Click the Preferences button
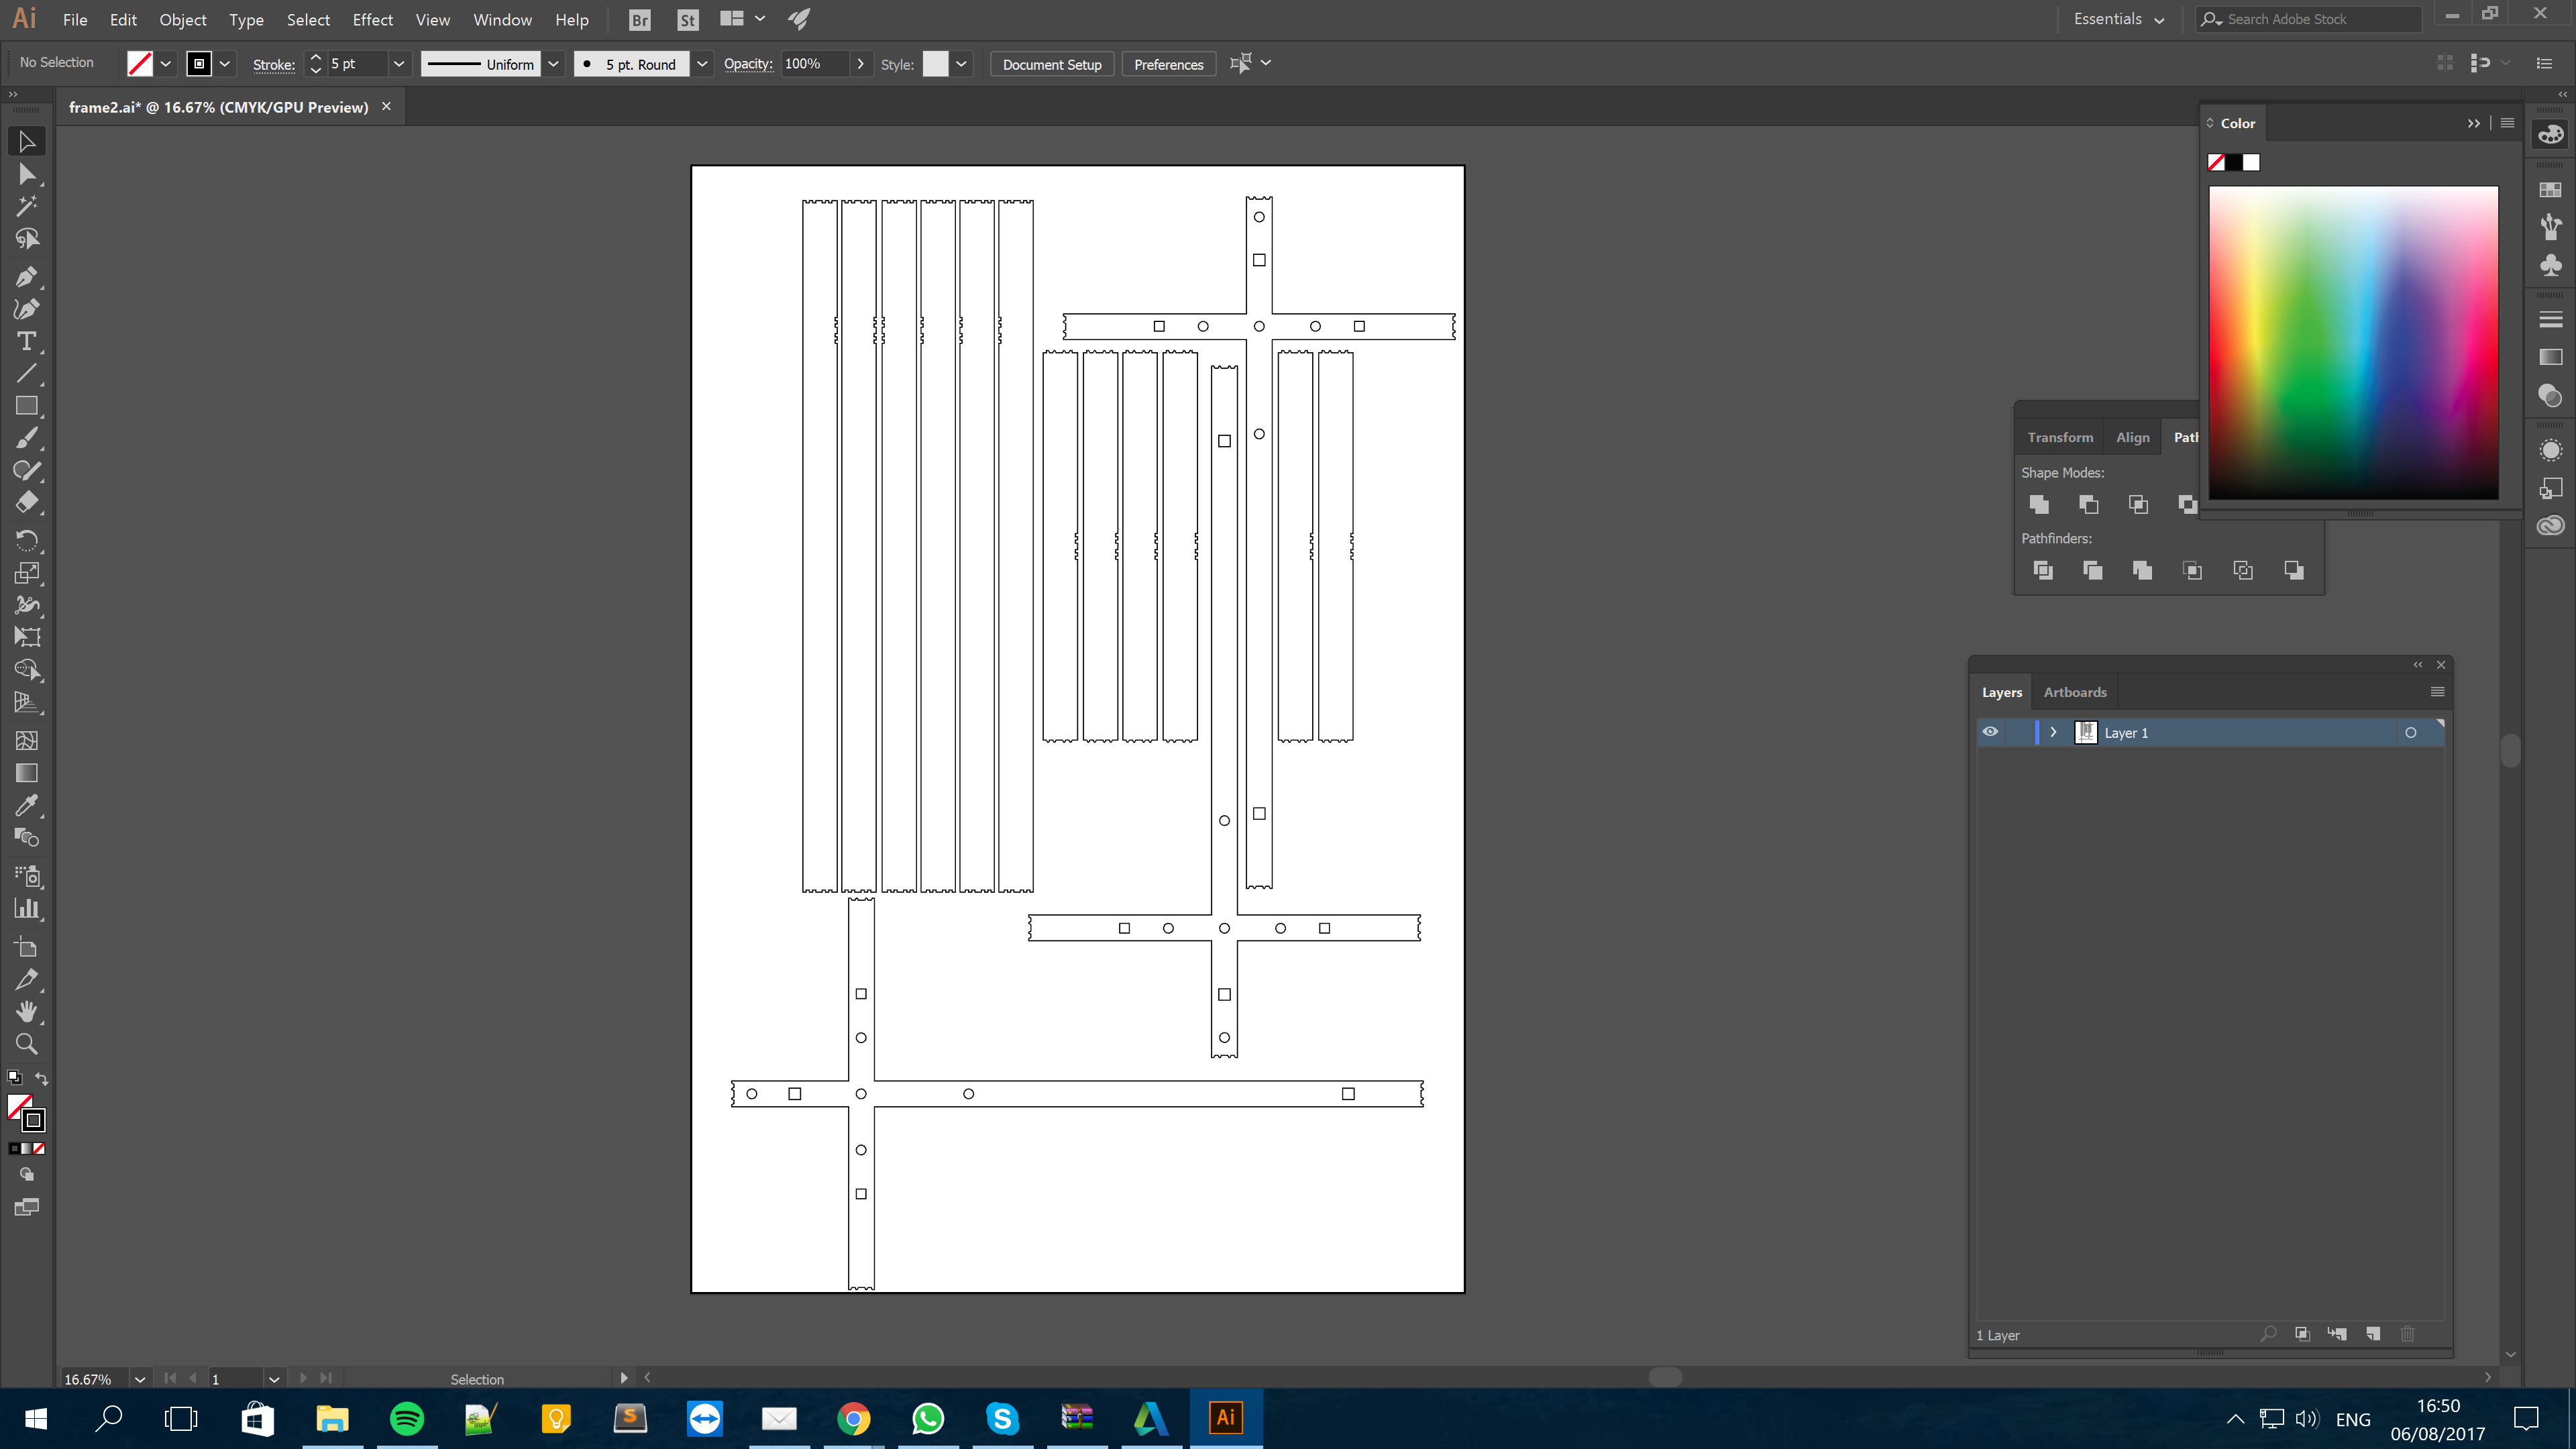 pyautogui.click(x=1169, y=64)
